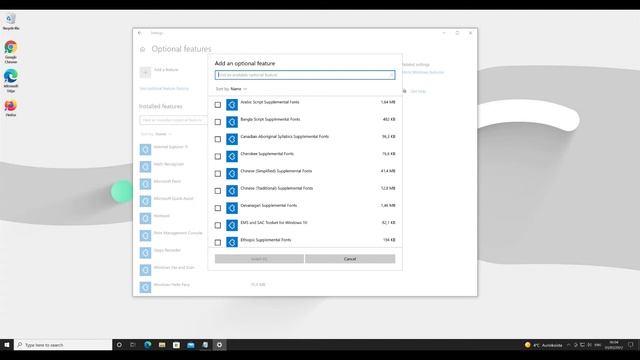Click the Arabic Script Supplemental Fonts icon

(x=232, y=105)
